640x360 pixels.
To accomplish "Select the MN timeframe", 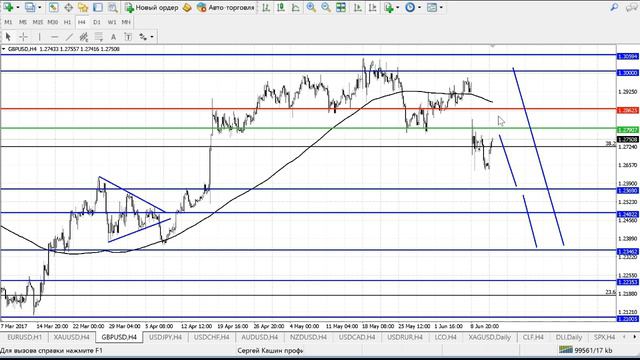I will [x=126, y=22].
